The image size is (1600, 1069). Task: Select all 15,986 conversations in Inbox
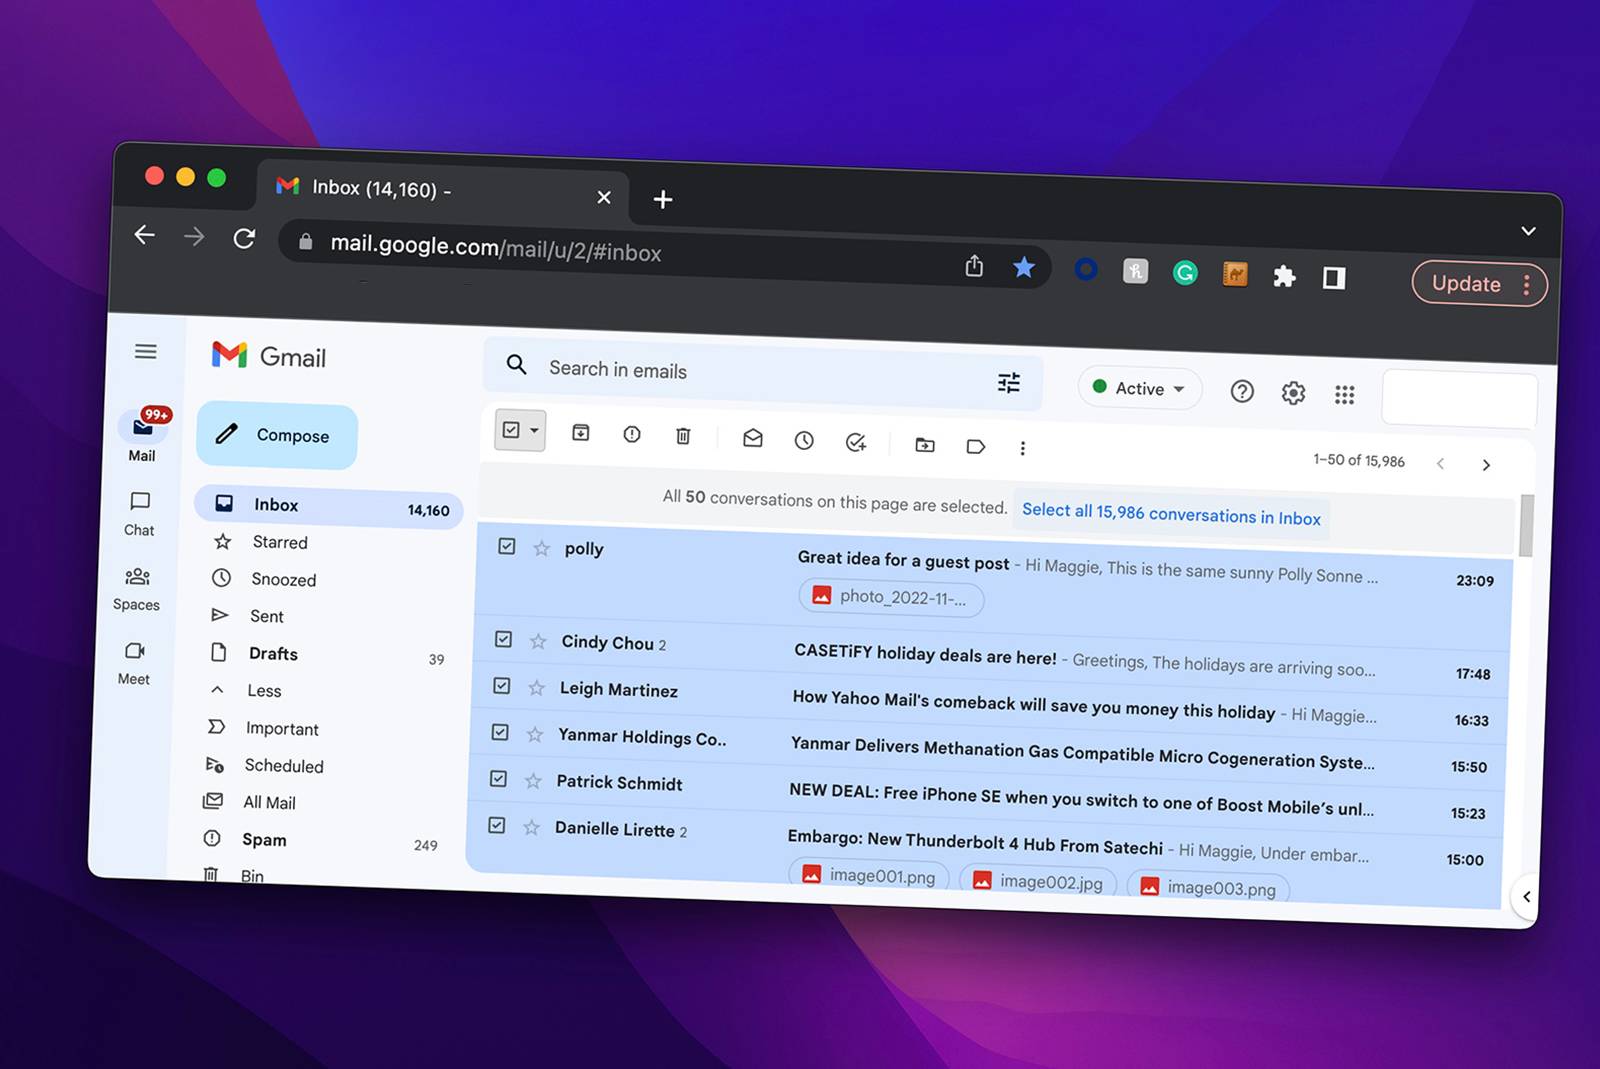click(1171, 514)
